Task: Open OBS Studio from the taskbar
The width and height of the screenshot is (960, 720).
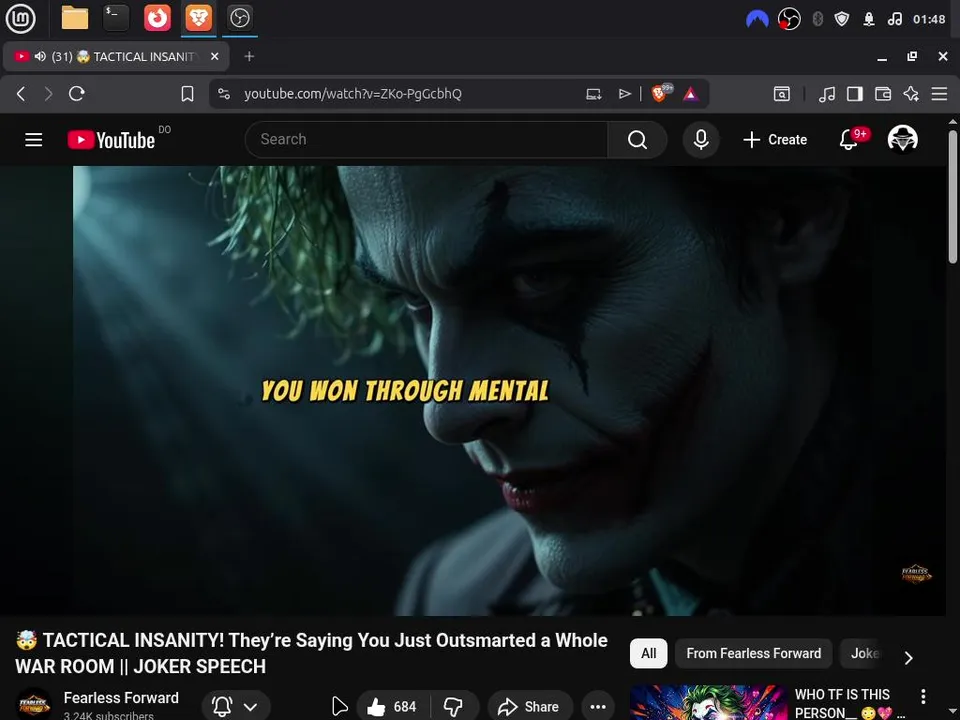Action: pos(239,18)
